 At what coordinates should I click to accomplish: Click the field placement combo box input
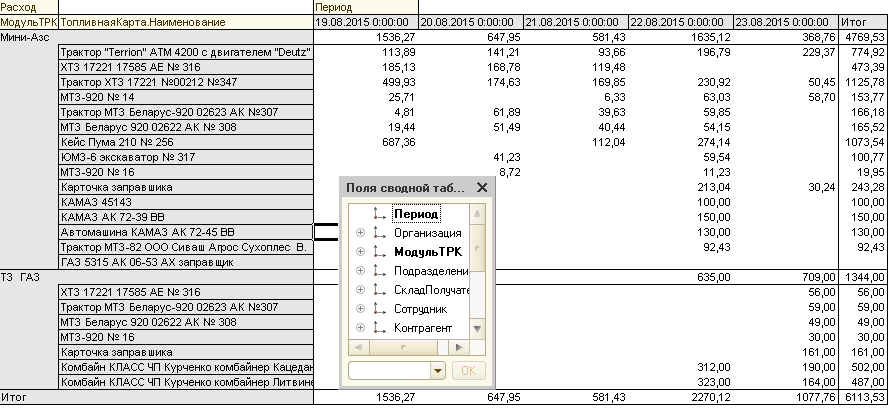(x=387, y=371)
